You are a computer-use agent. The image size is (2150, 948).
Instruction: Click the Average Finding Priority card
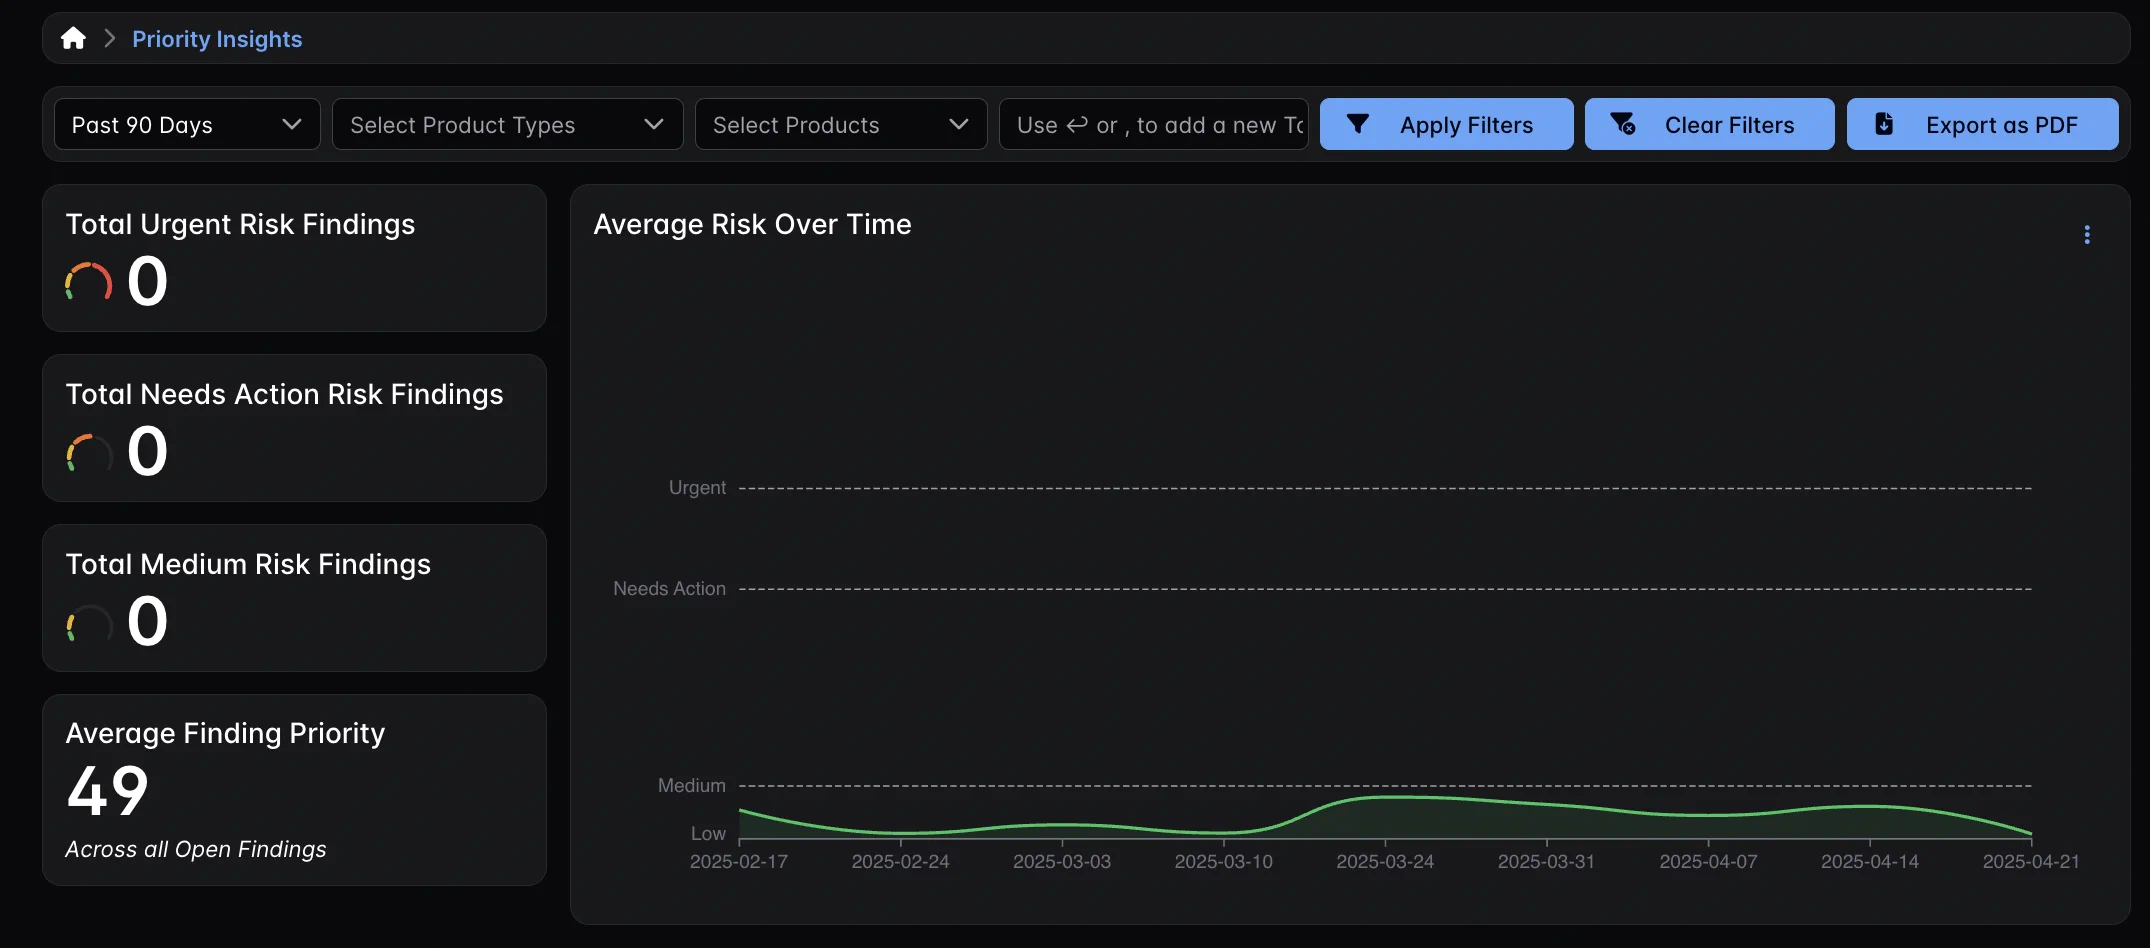[294, 790]
